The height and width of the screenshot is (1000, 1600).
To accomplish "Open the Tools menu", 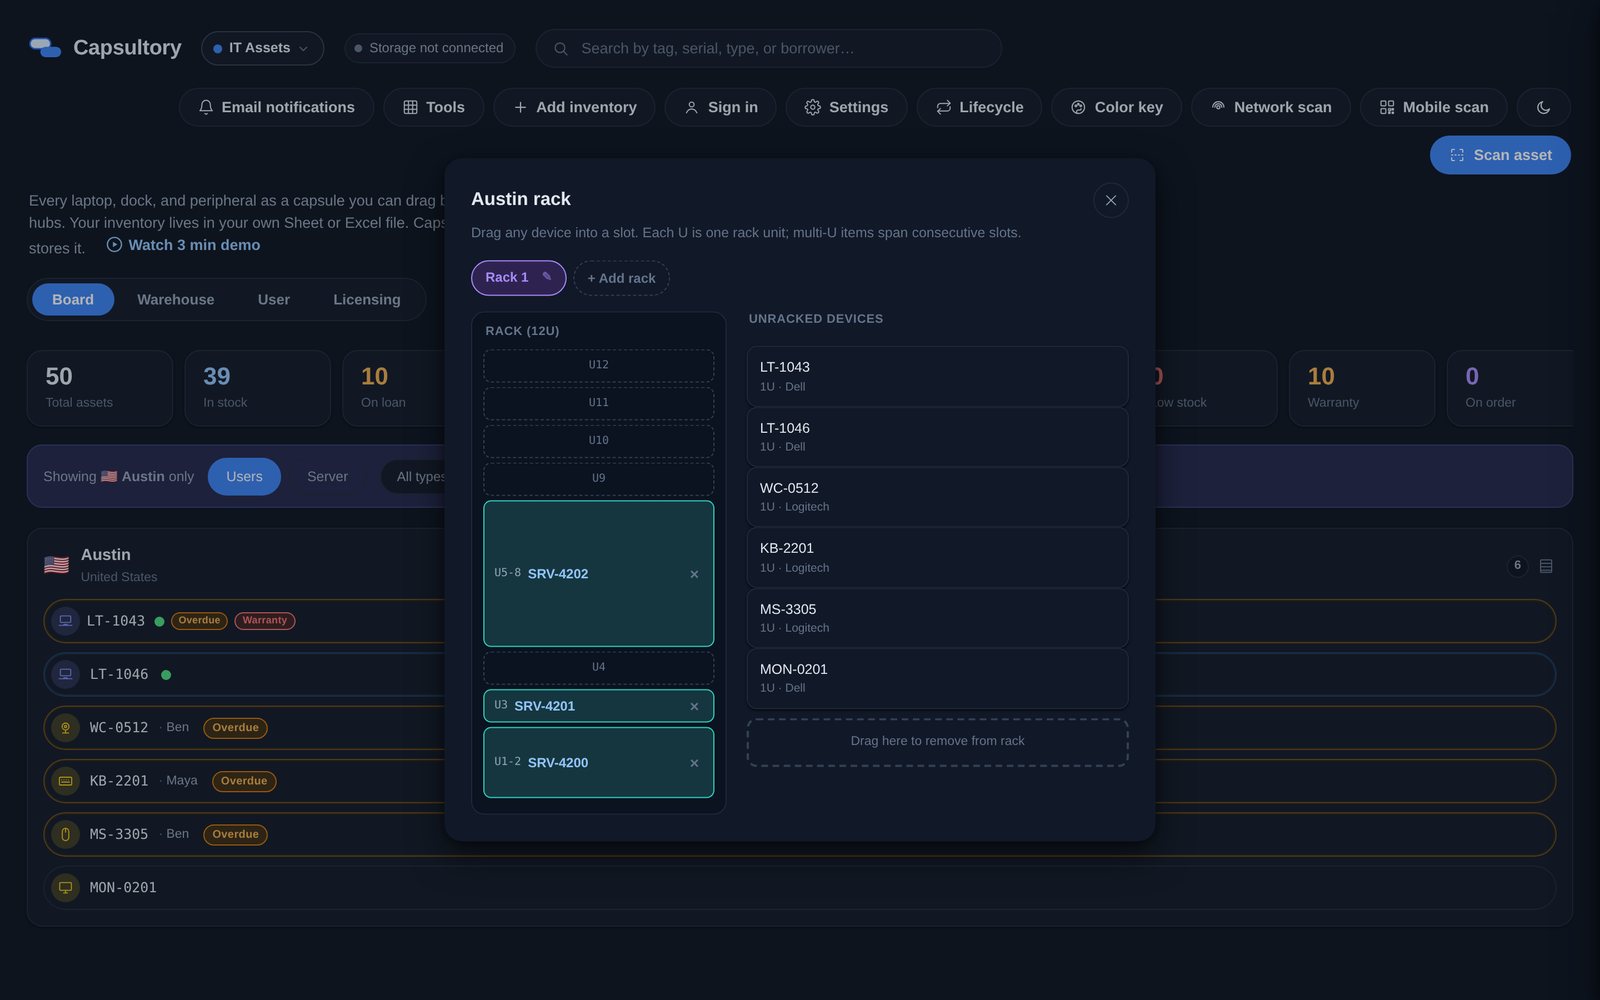I will [x=433, y=107].
